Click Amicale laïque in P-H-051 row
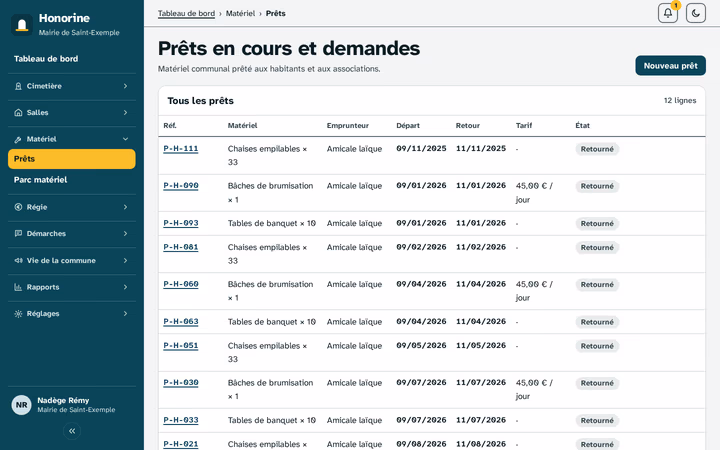720x450 pixels. tap(354, 346)
